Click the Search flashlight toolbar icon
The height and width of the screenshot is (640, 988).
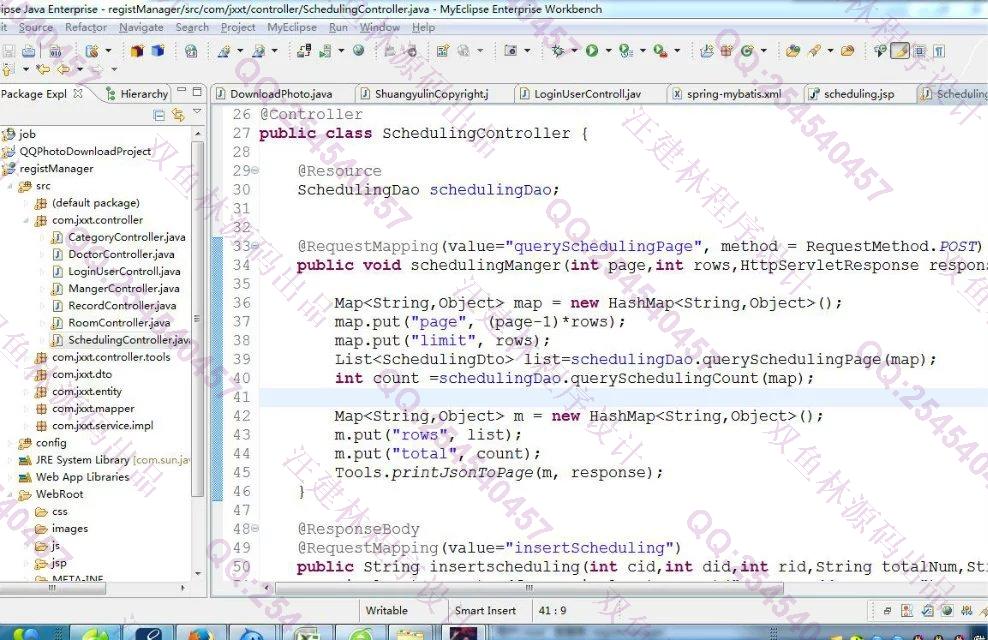pyautogui.click(x=815, y=51)
